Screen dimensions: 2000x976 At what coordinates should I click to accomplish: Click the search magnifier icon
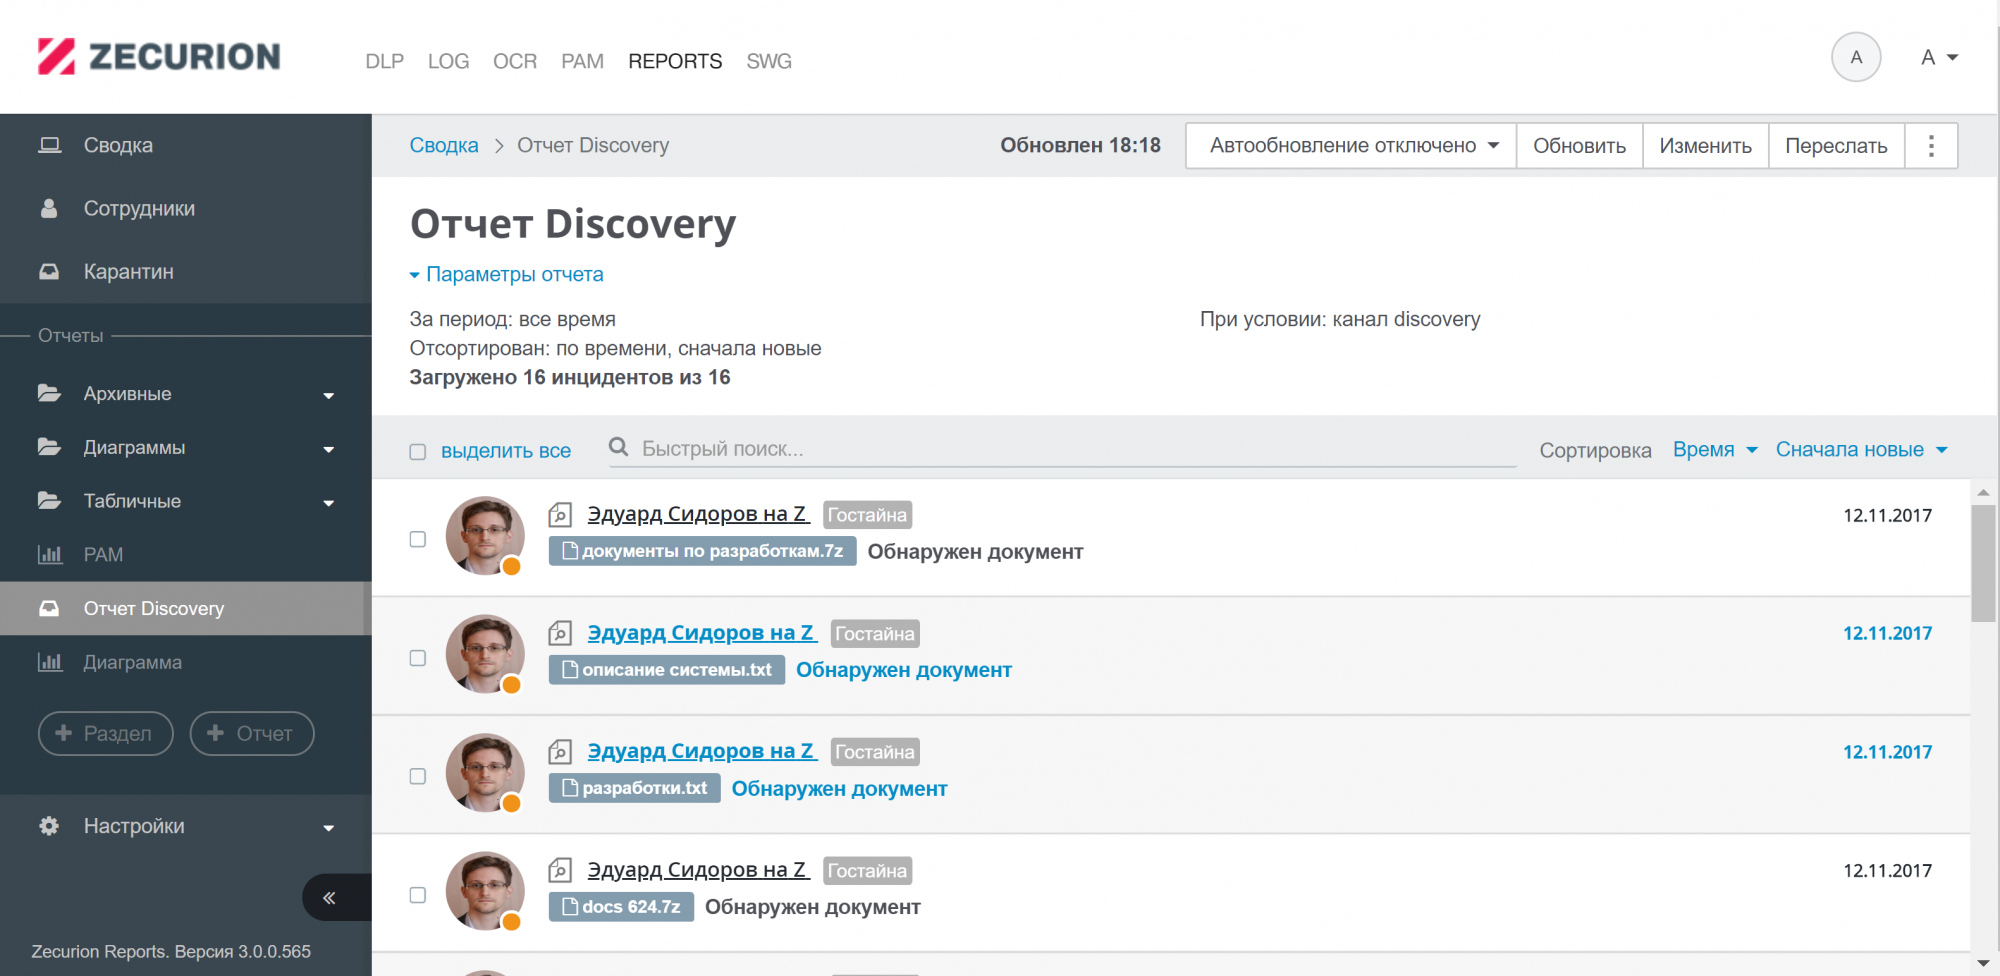point(620,448)
